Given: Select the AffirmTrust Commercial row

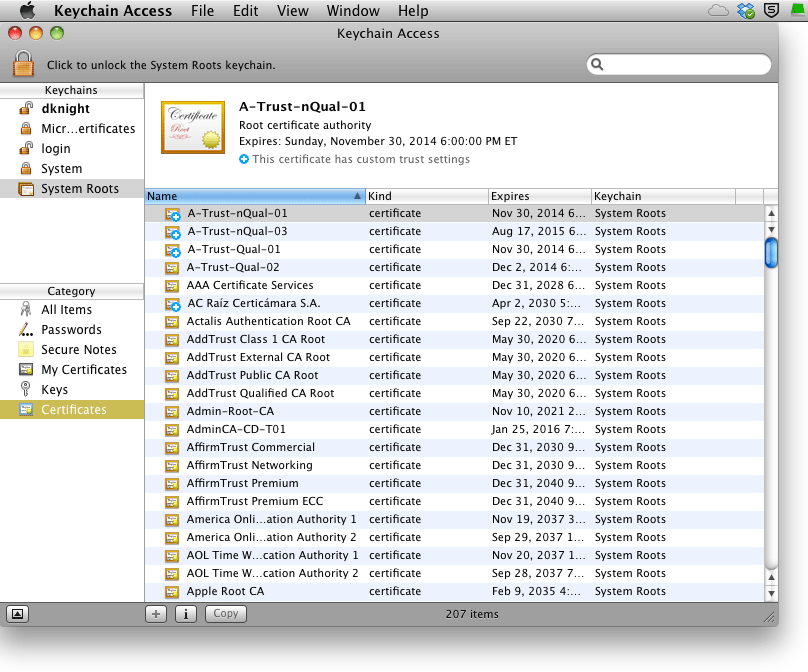Looking at the screenshot, I should click(x=454, y=448).
